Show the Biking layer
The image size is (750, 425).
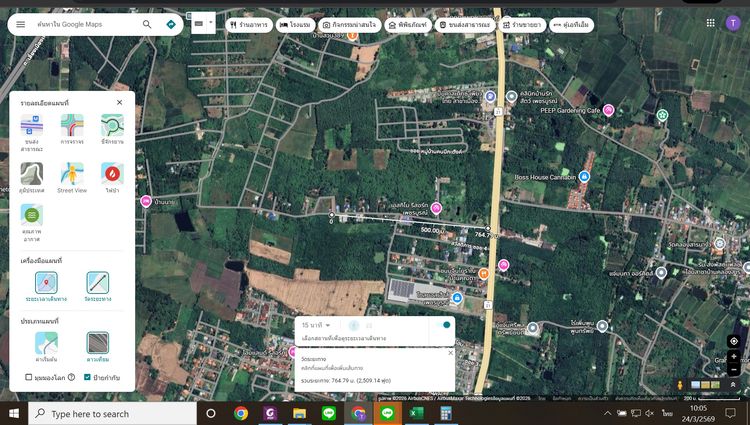click(x=112, y=125)
